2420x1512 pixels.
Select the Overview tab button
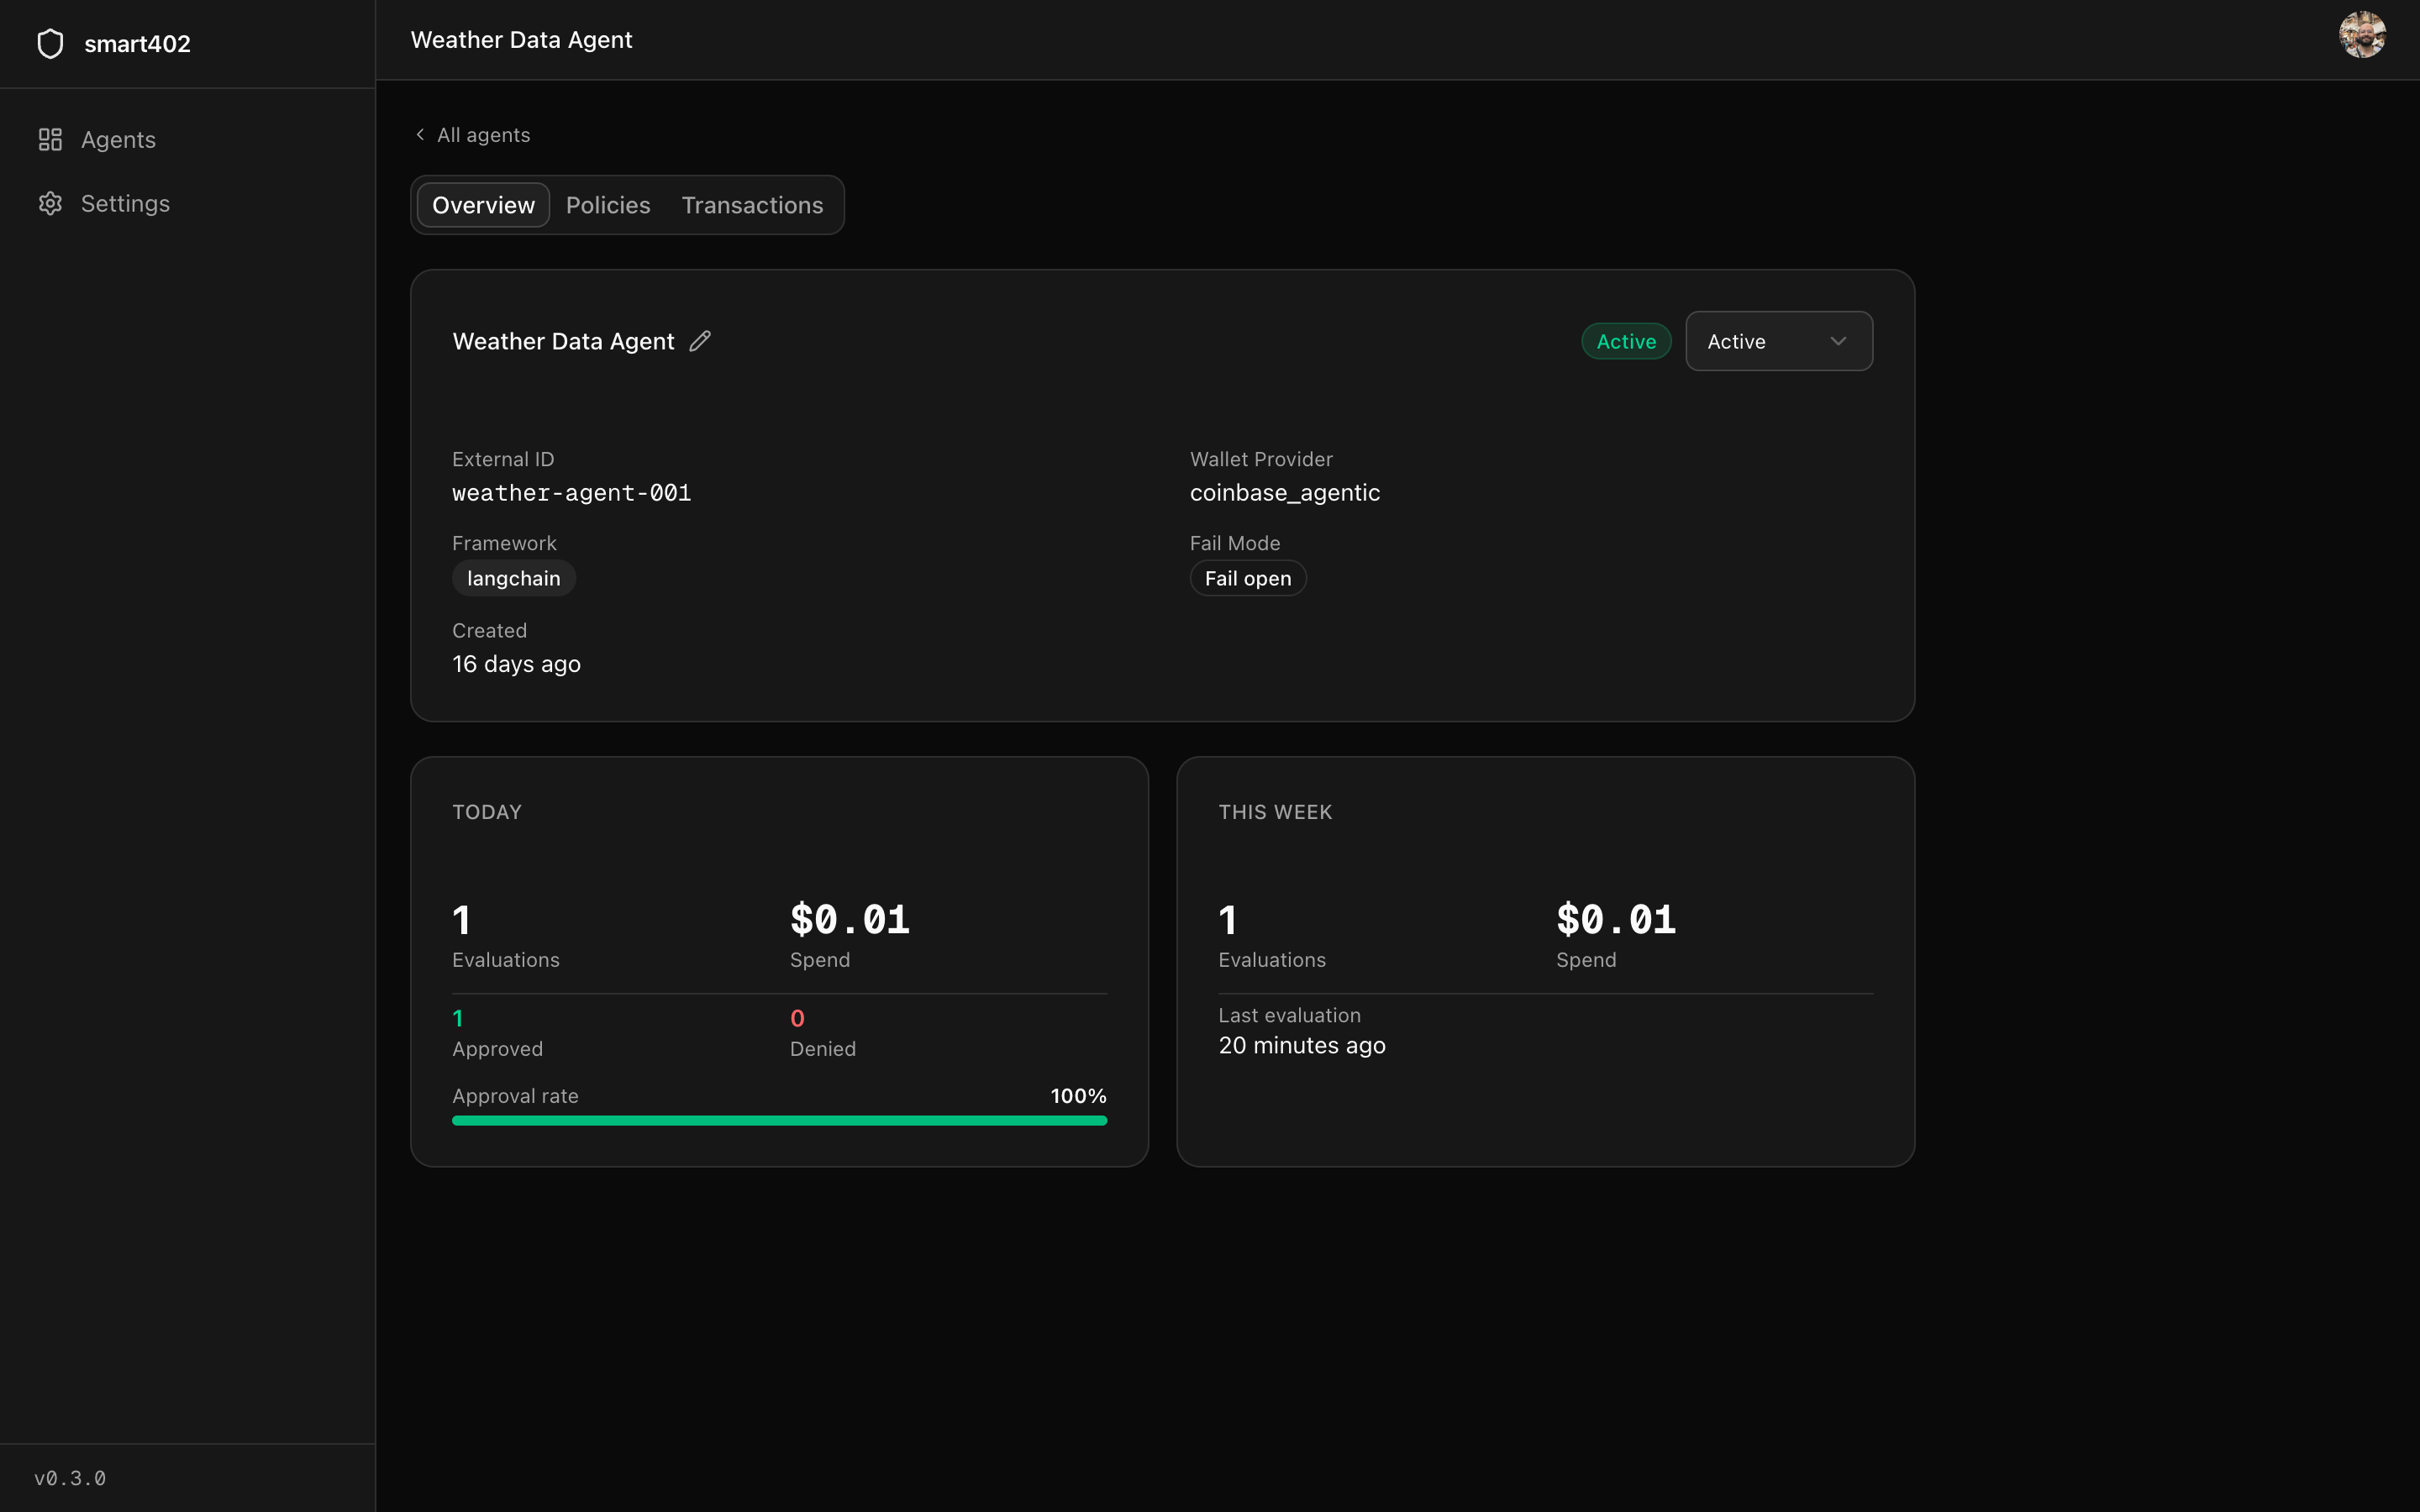483,205
